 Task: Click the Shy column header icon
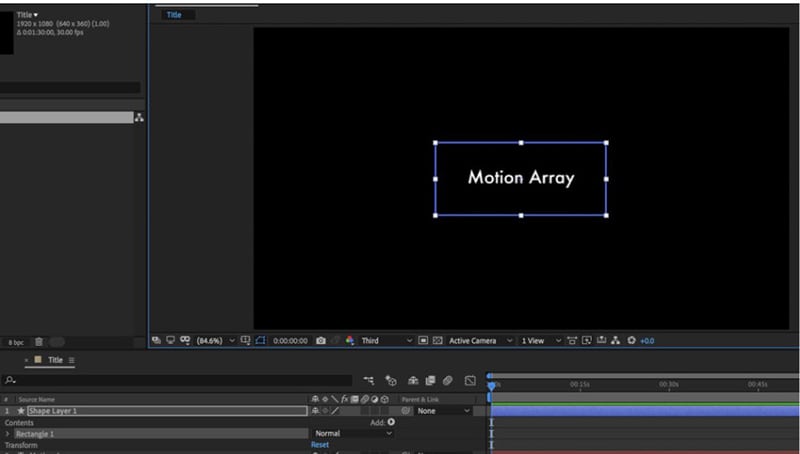click(315, 399)
